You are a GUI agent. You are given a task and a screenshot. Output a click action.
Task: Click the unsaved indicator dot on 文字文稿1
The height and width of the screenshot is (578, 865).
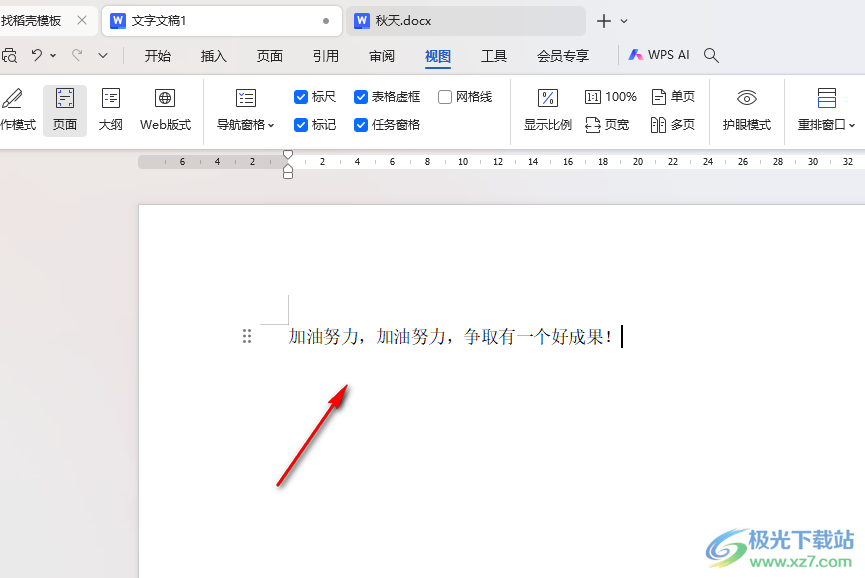[x=326, y=21]
